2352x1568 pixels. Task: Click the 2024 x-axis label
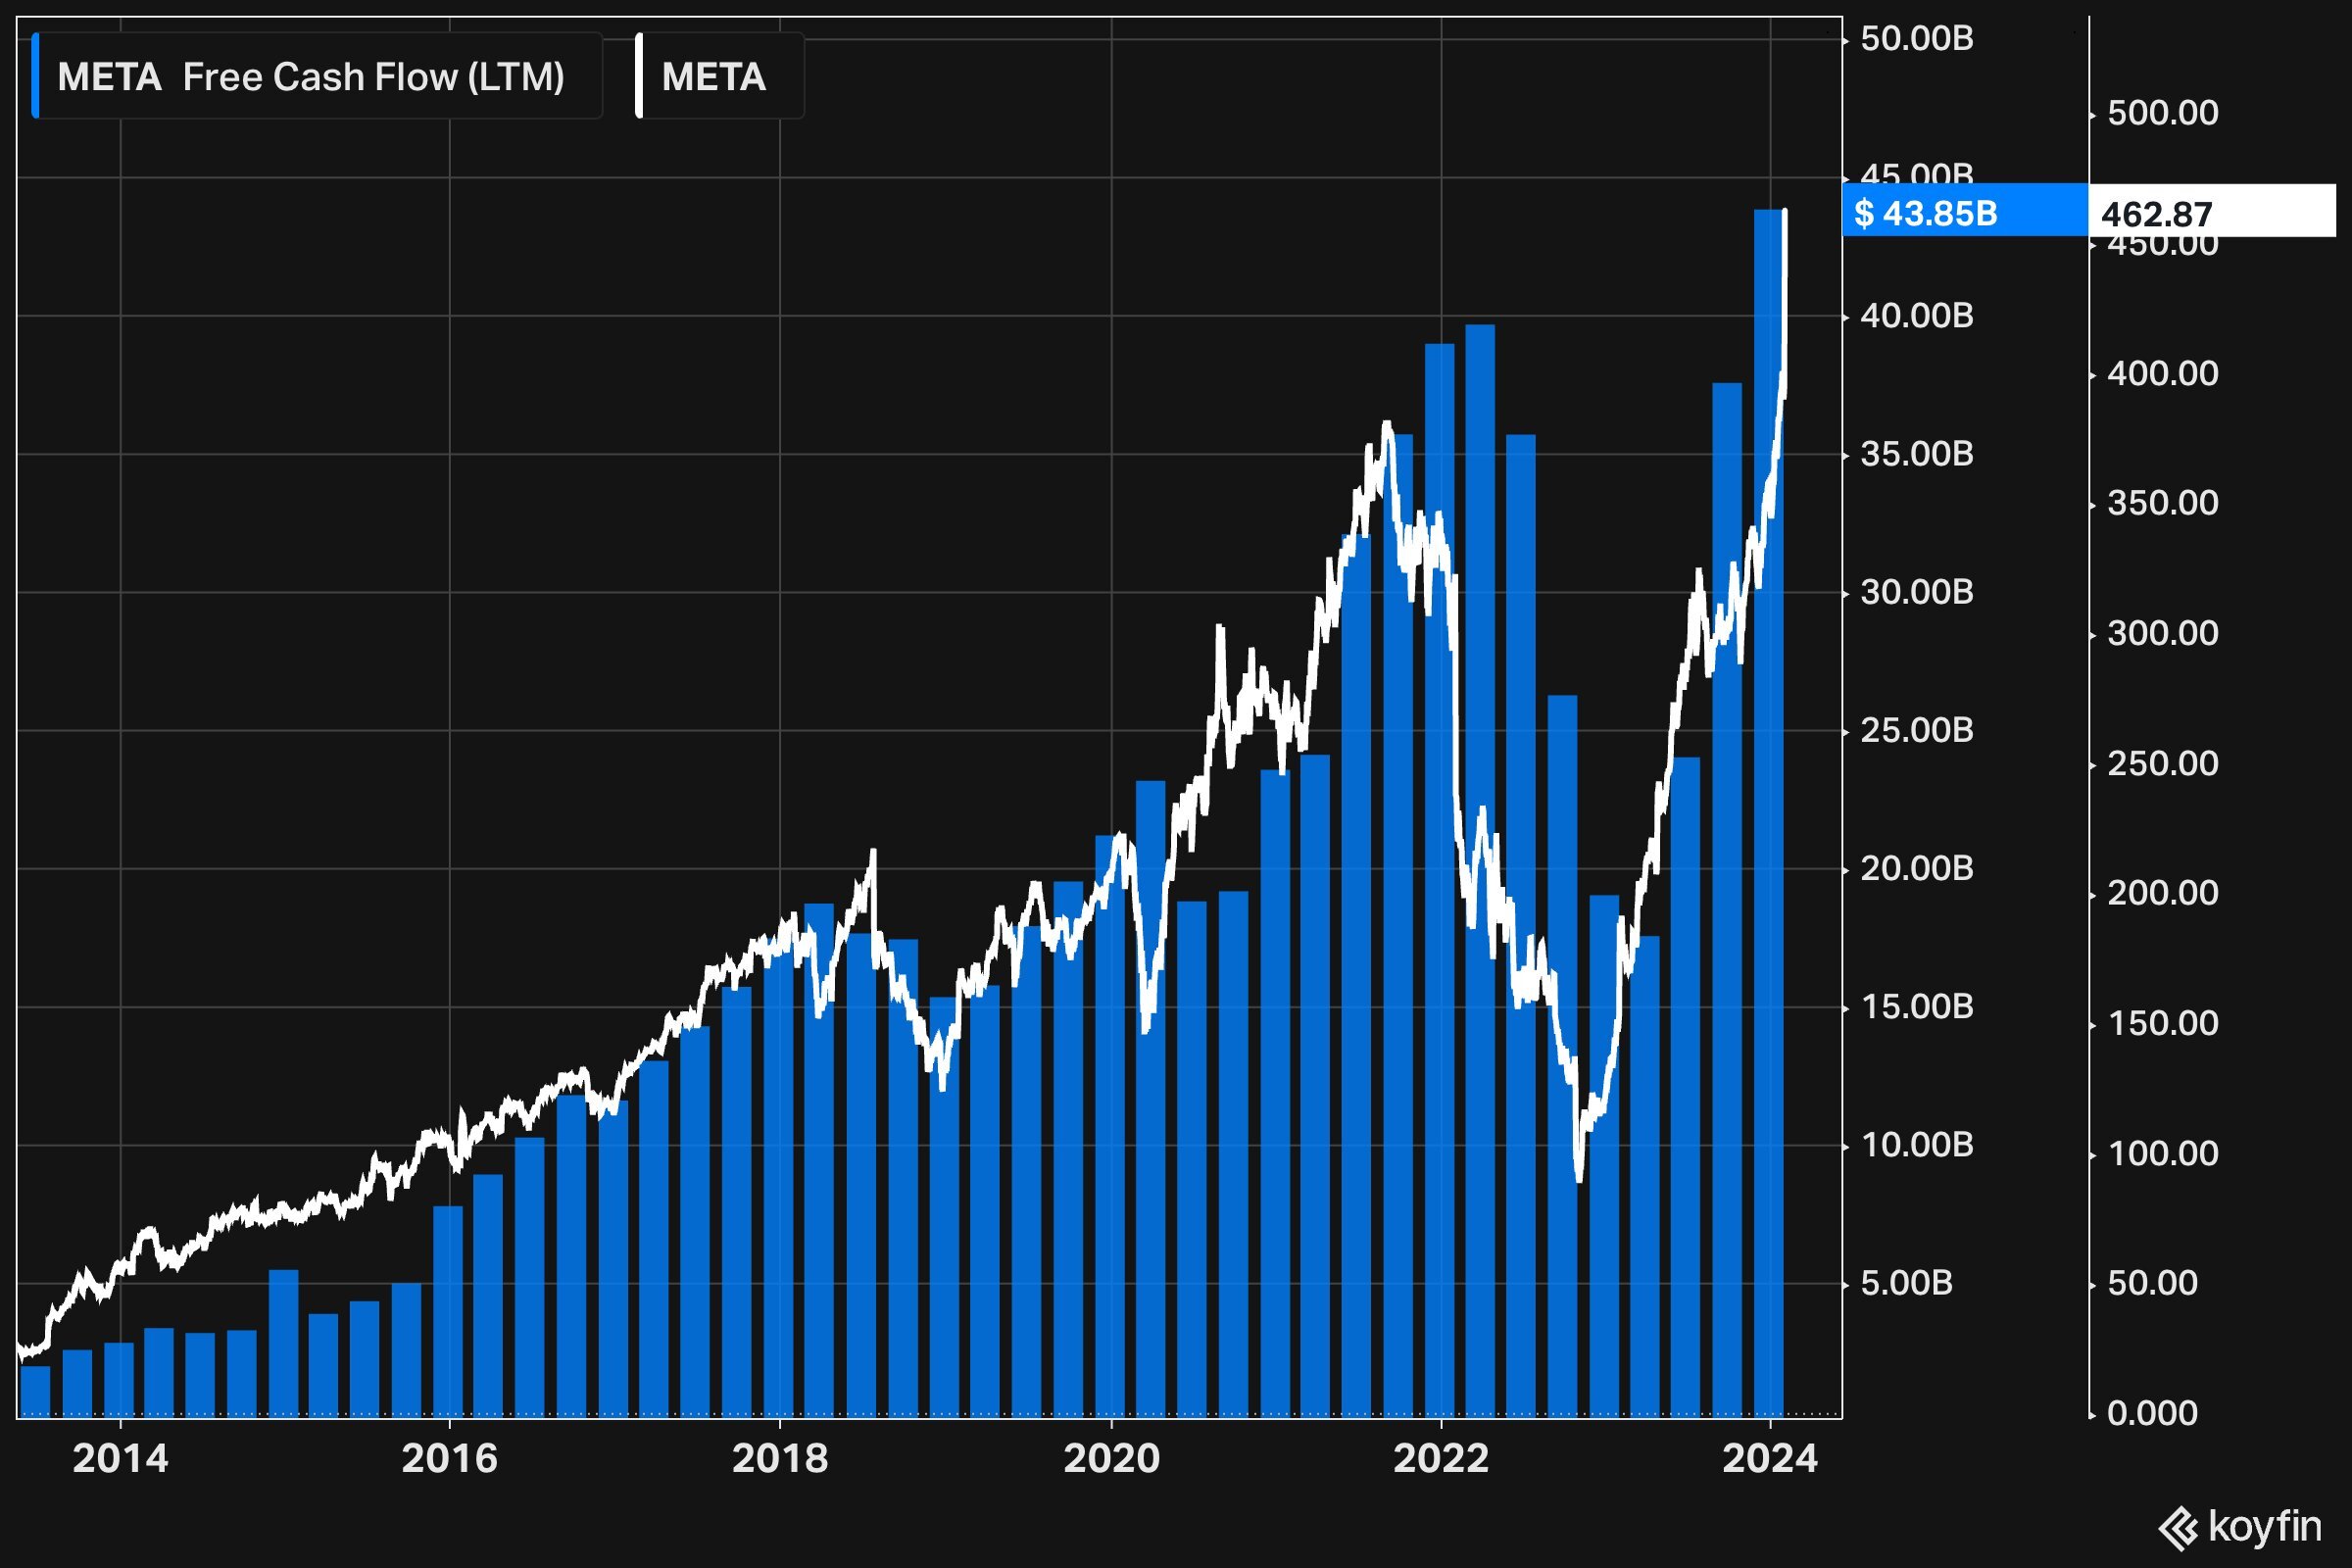coord(1770,1459)
